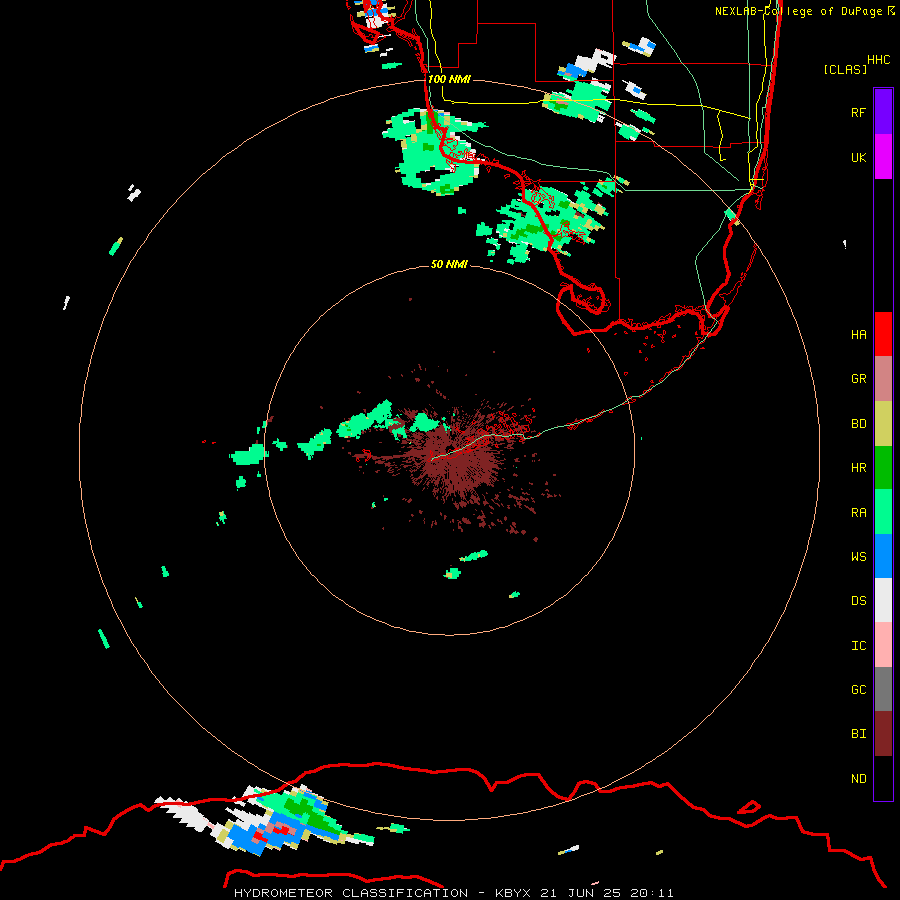This screenshot has width=900, height=900.
Task: Click the BI legend label
Action: [x=858, y=734]
